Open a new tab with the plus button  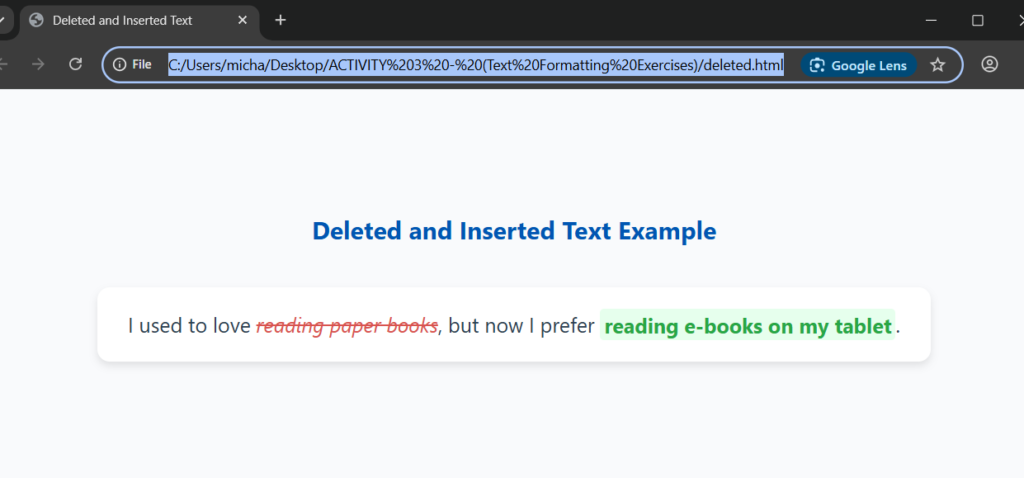(280, 20)
